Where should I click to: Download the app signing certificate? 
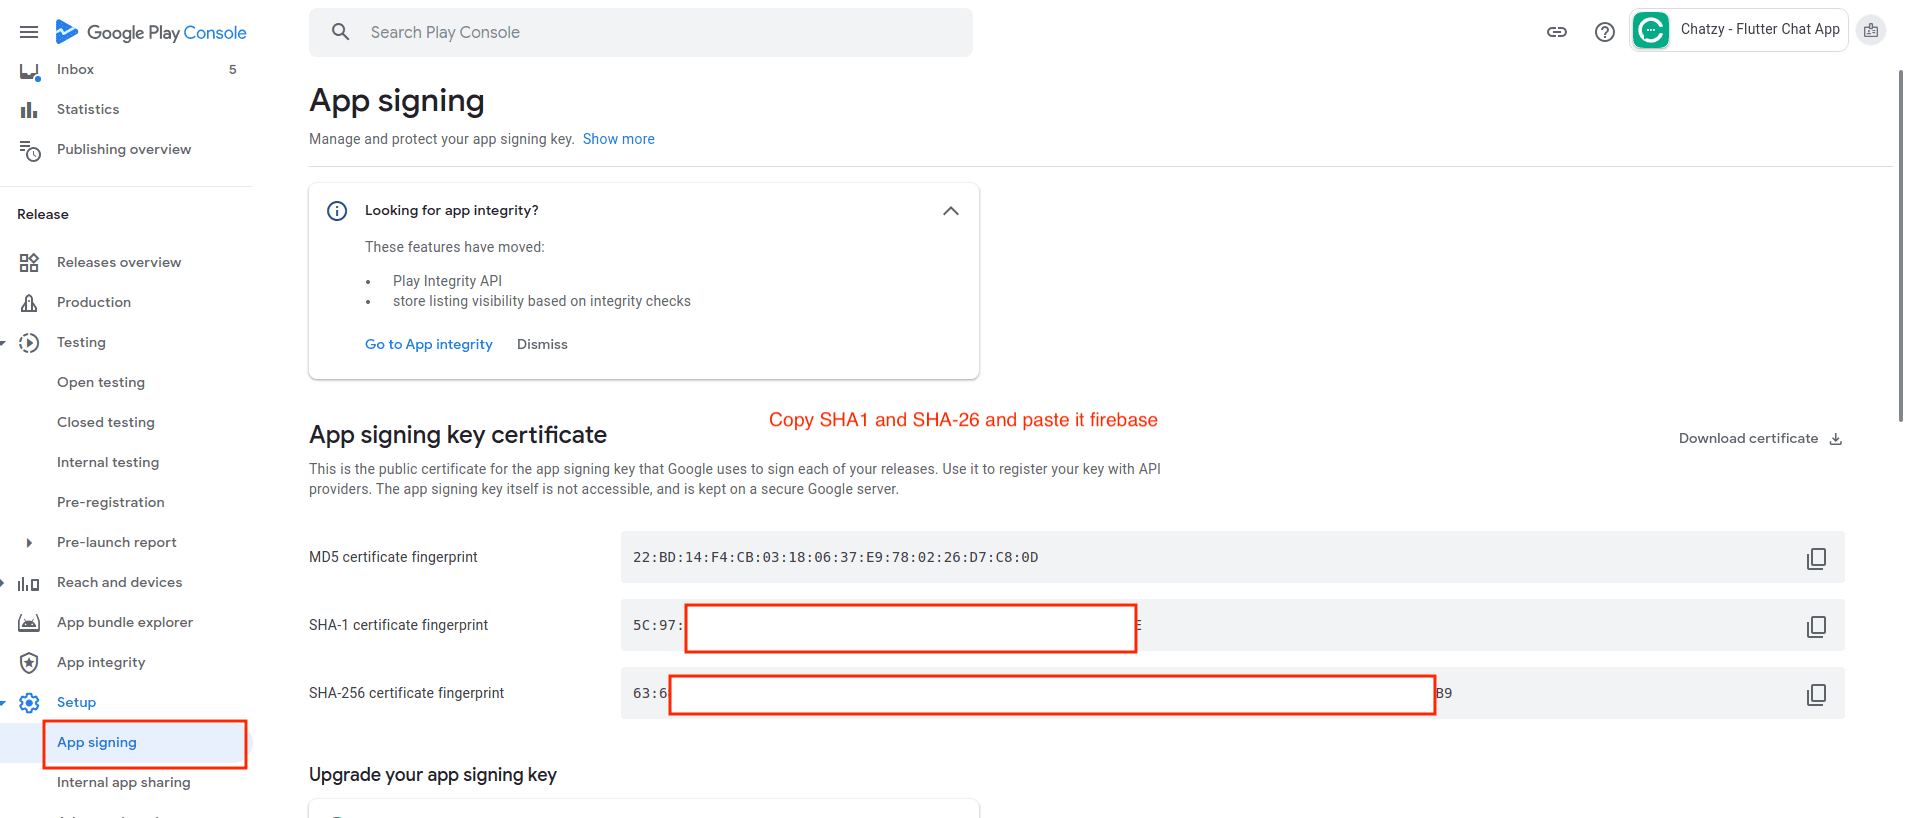pyautogui.click(x=1759, y=439)
